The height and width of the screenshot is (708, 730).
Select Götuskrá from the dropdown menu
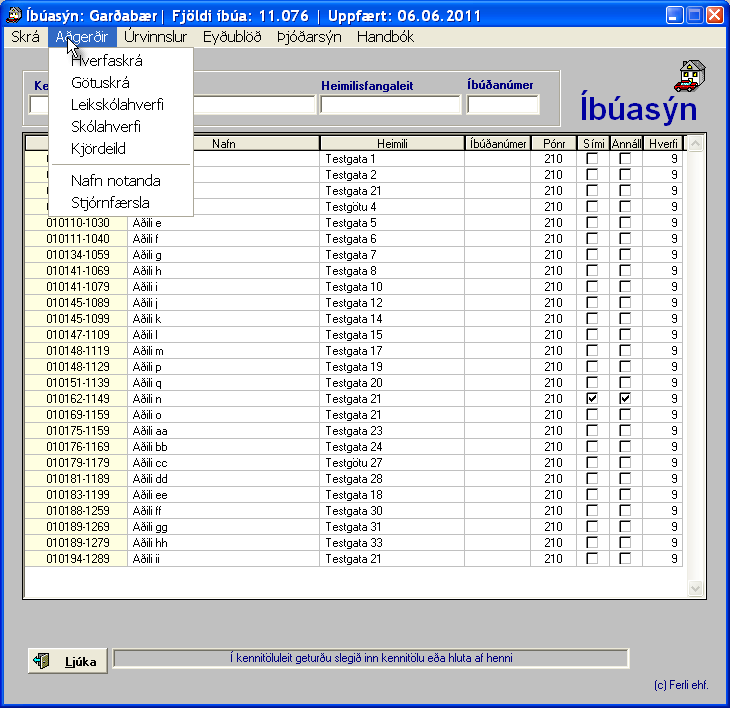coord(121,83)
